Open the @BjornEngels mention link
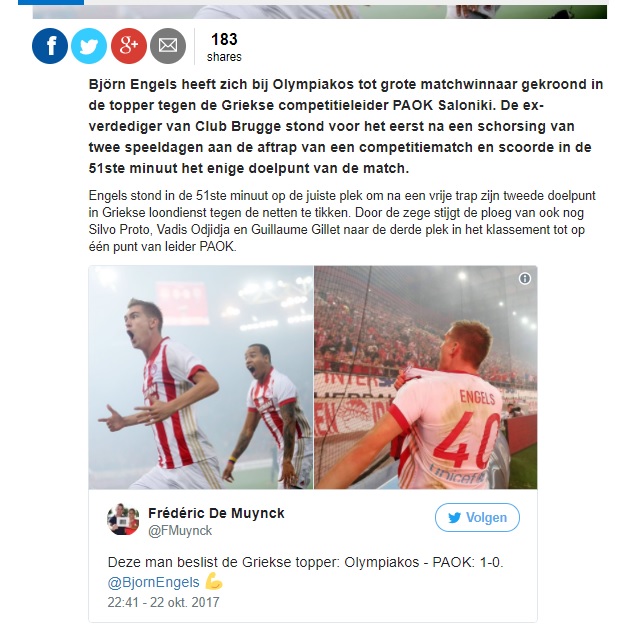Image resolution: width=639 pixels, height=630 pixels. point(154,582)
